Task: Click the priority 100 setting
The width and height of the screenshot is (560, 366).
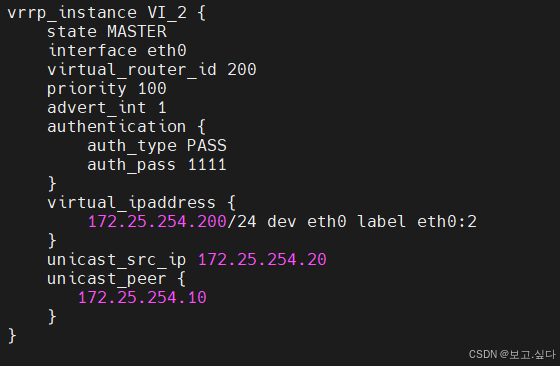Action: tap(107, 89)
